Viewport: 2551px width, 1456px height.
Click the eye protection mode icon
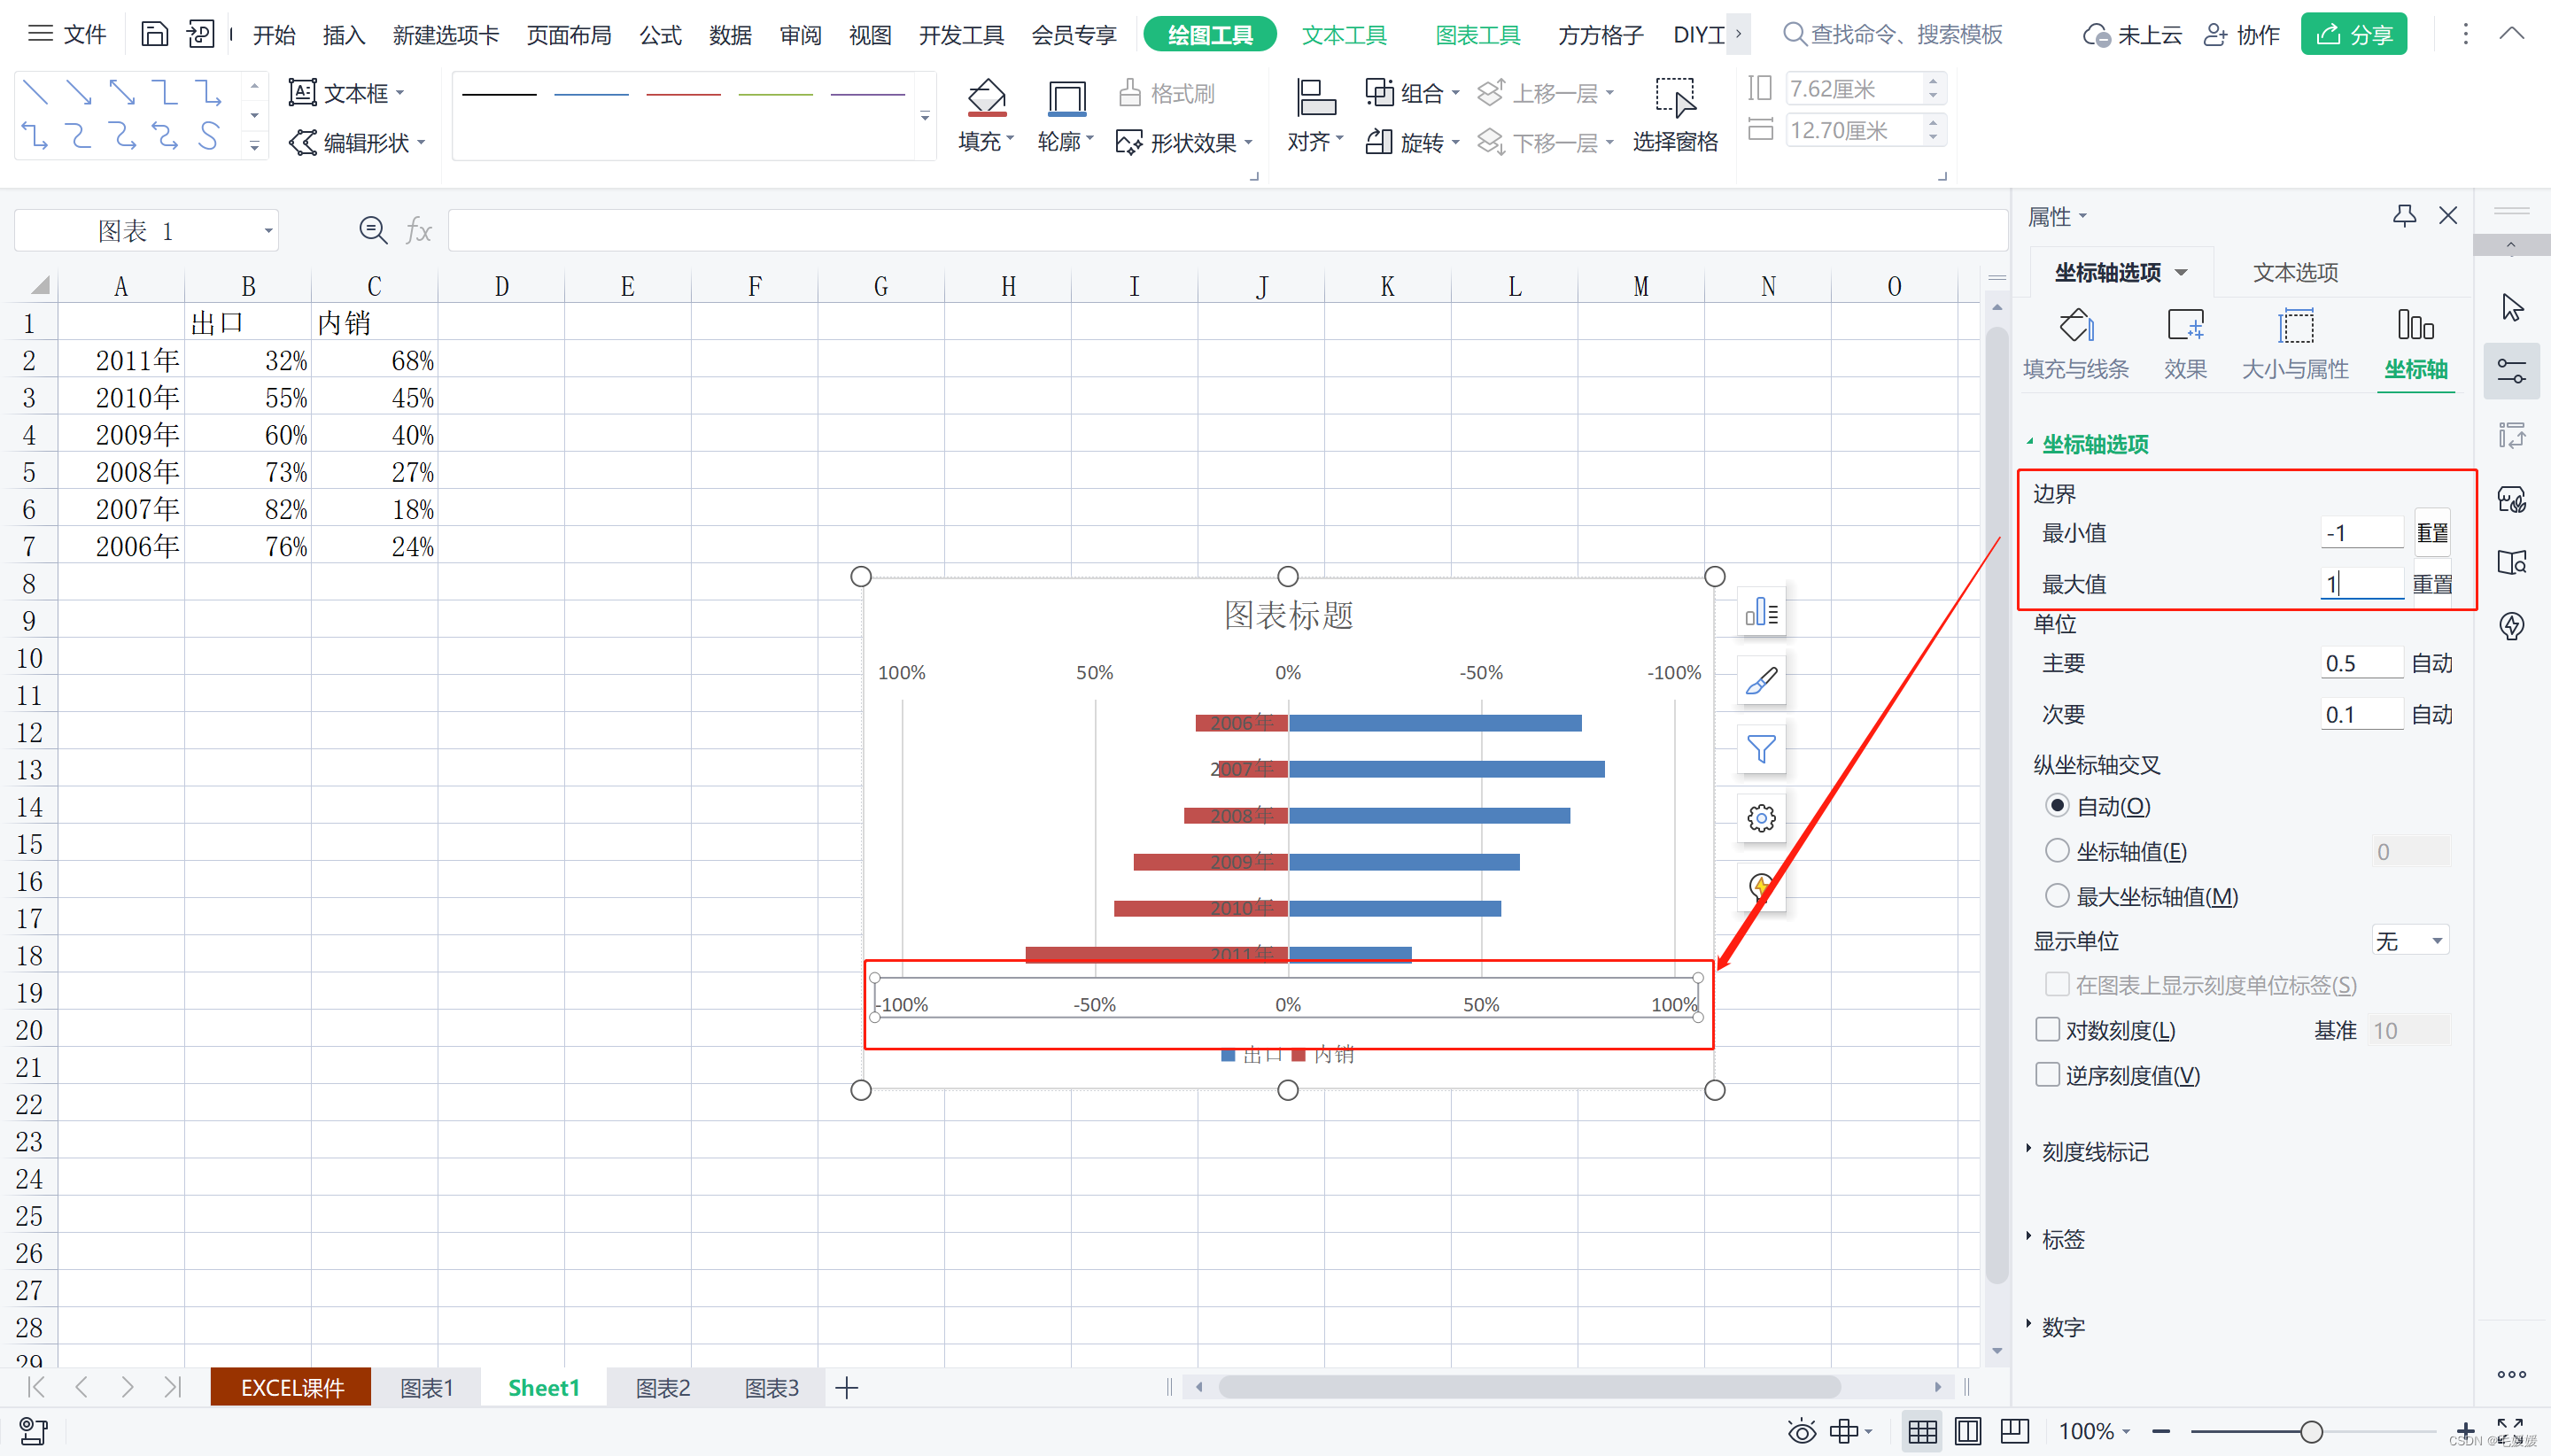pyautogui.click(x=1802, y=1431)
